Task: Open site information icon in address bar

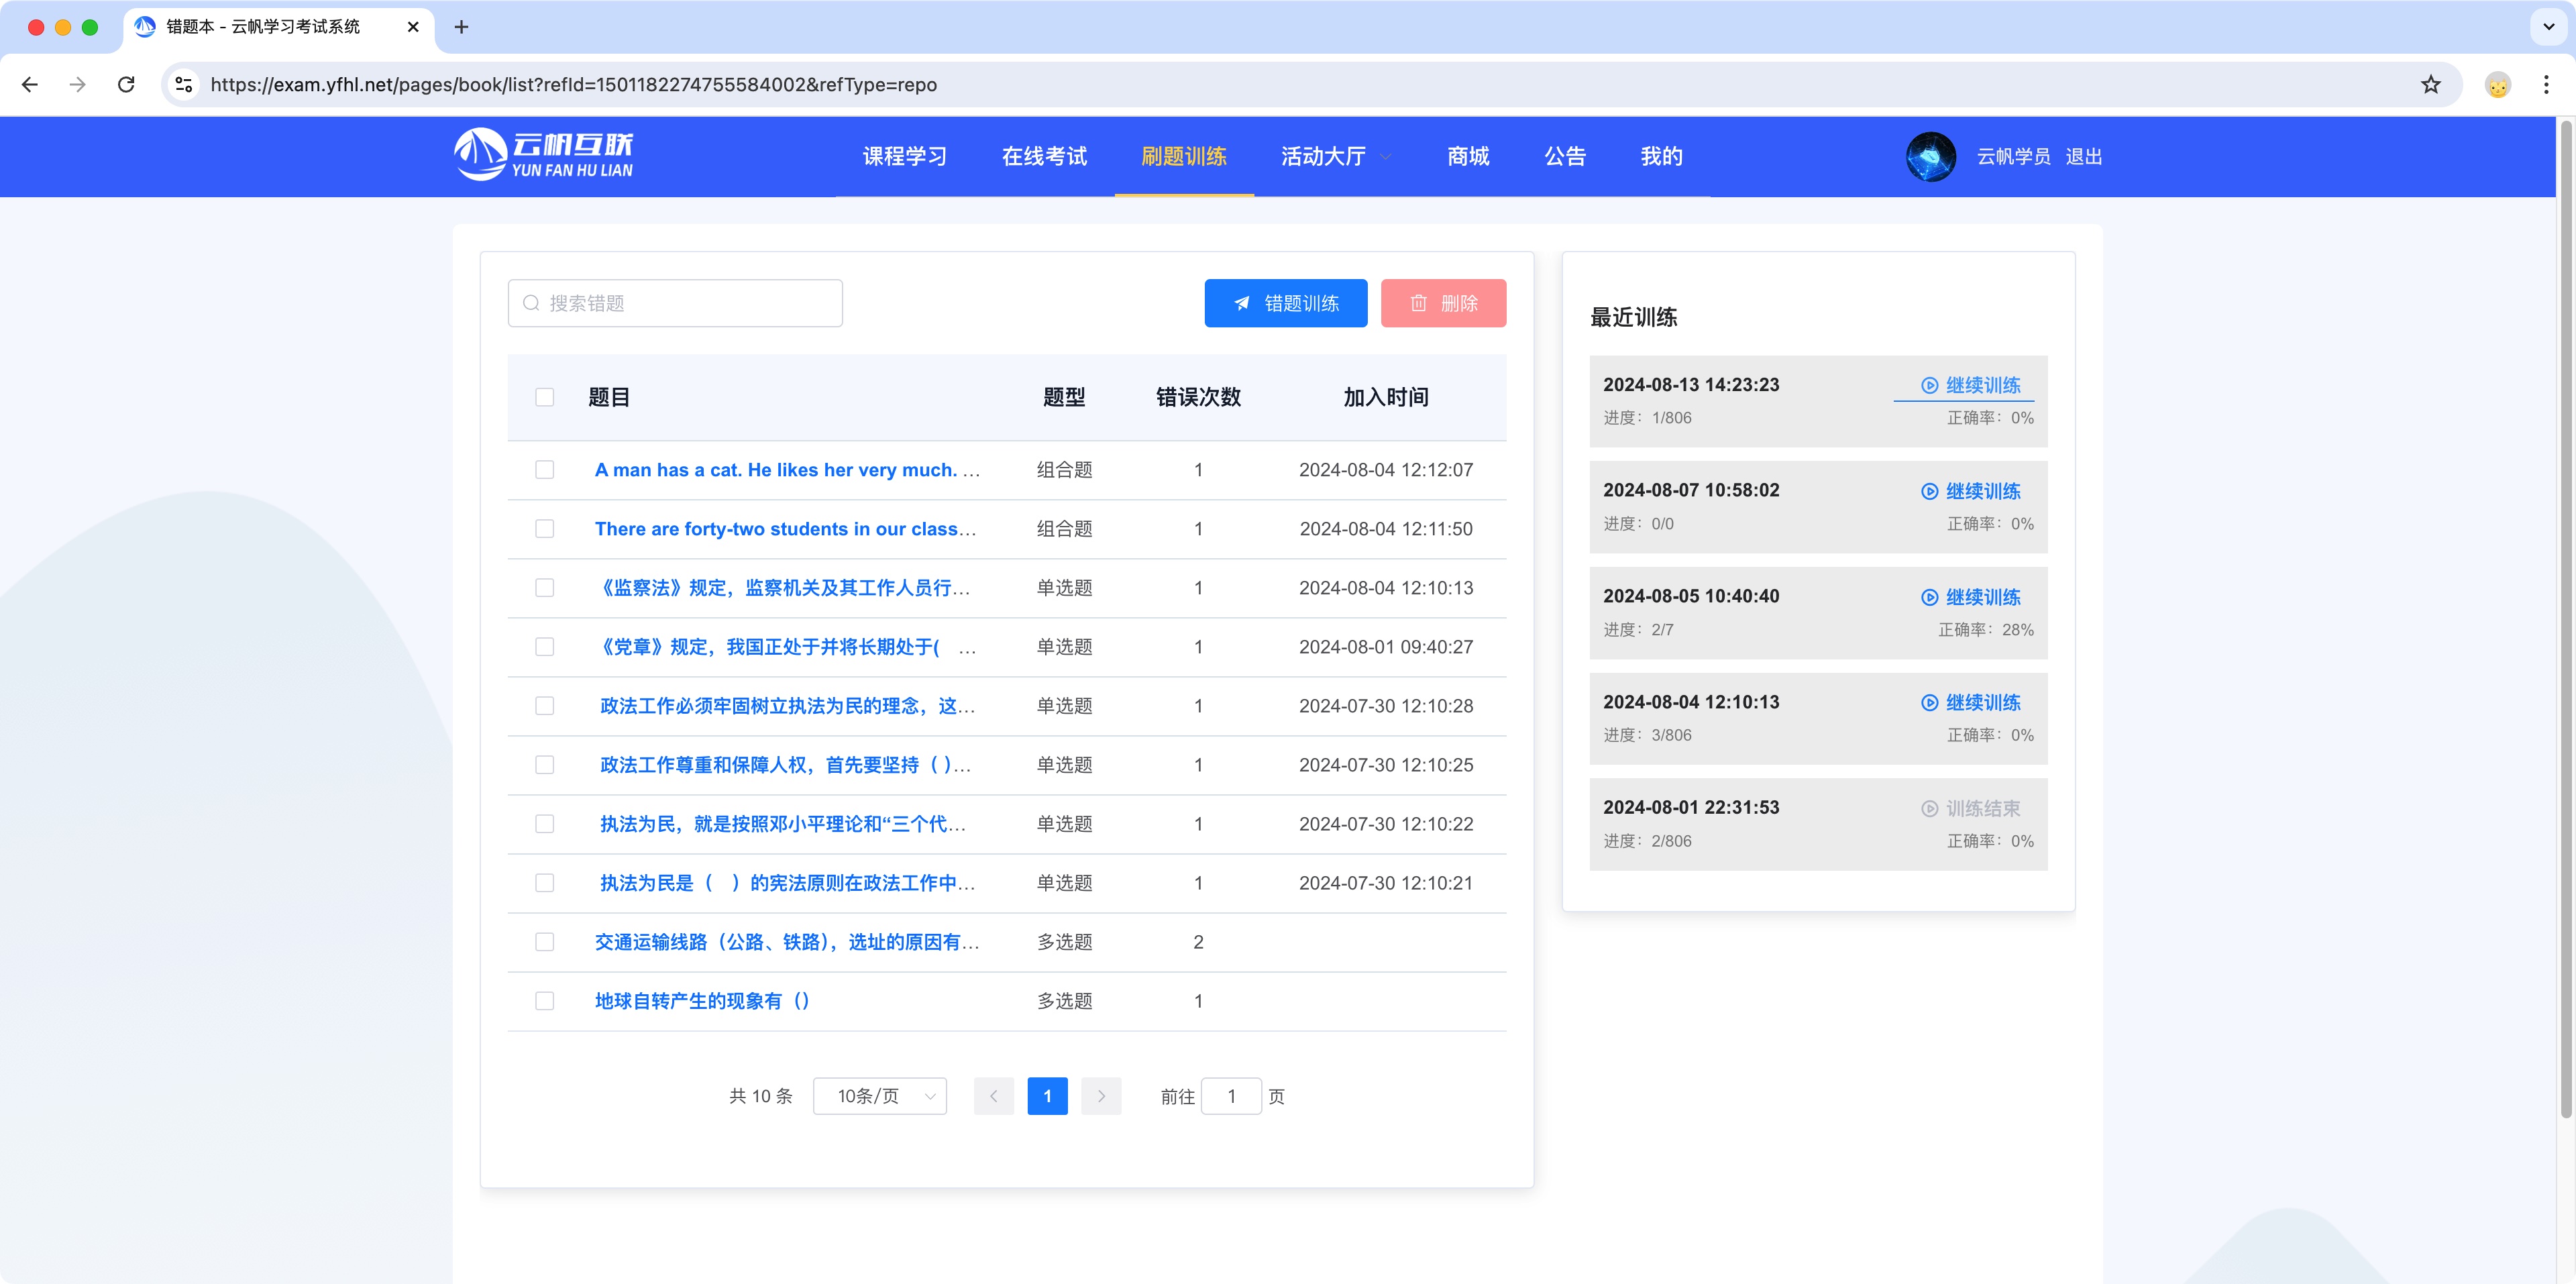Action: tap(184, 85)
